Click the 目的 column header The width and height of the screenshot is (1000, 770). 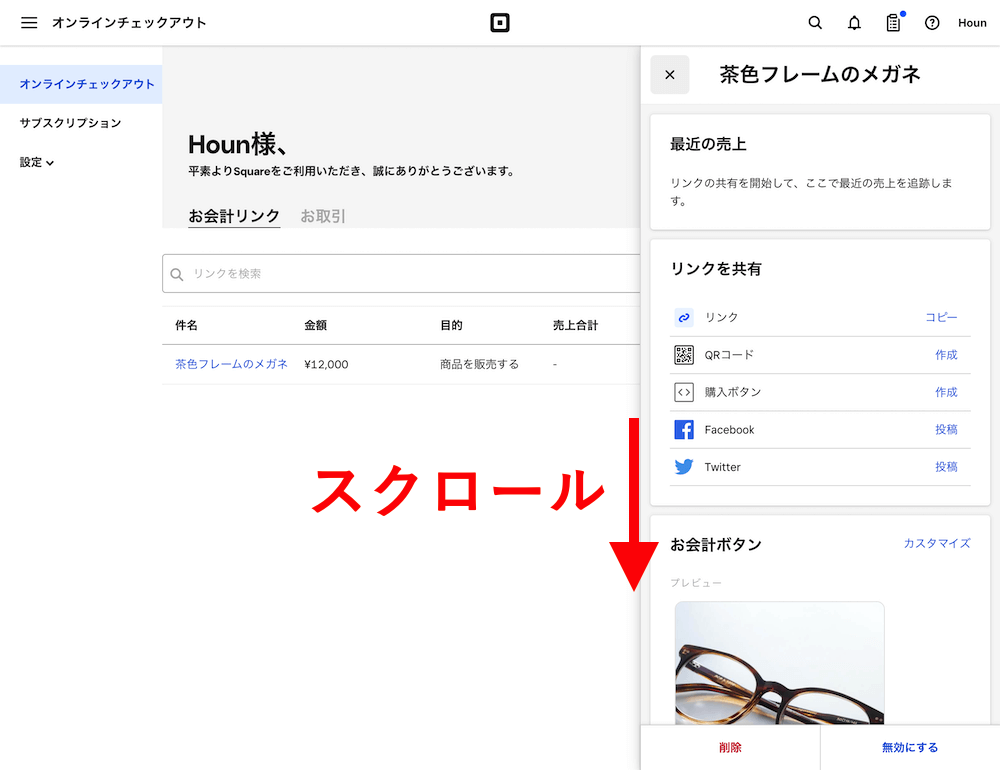452,325
